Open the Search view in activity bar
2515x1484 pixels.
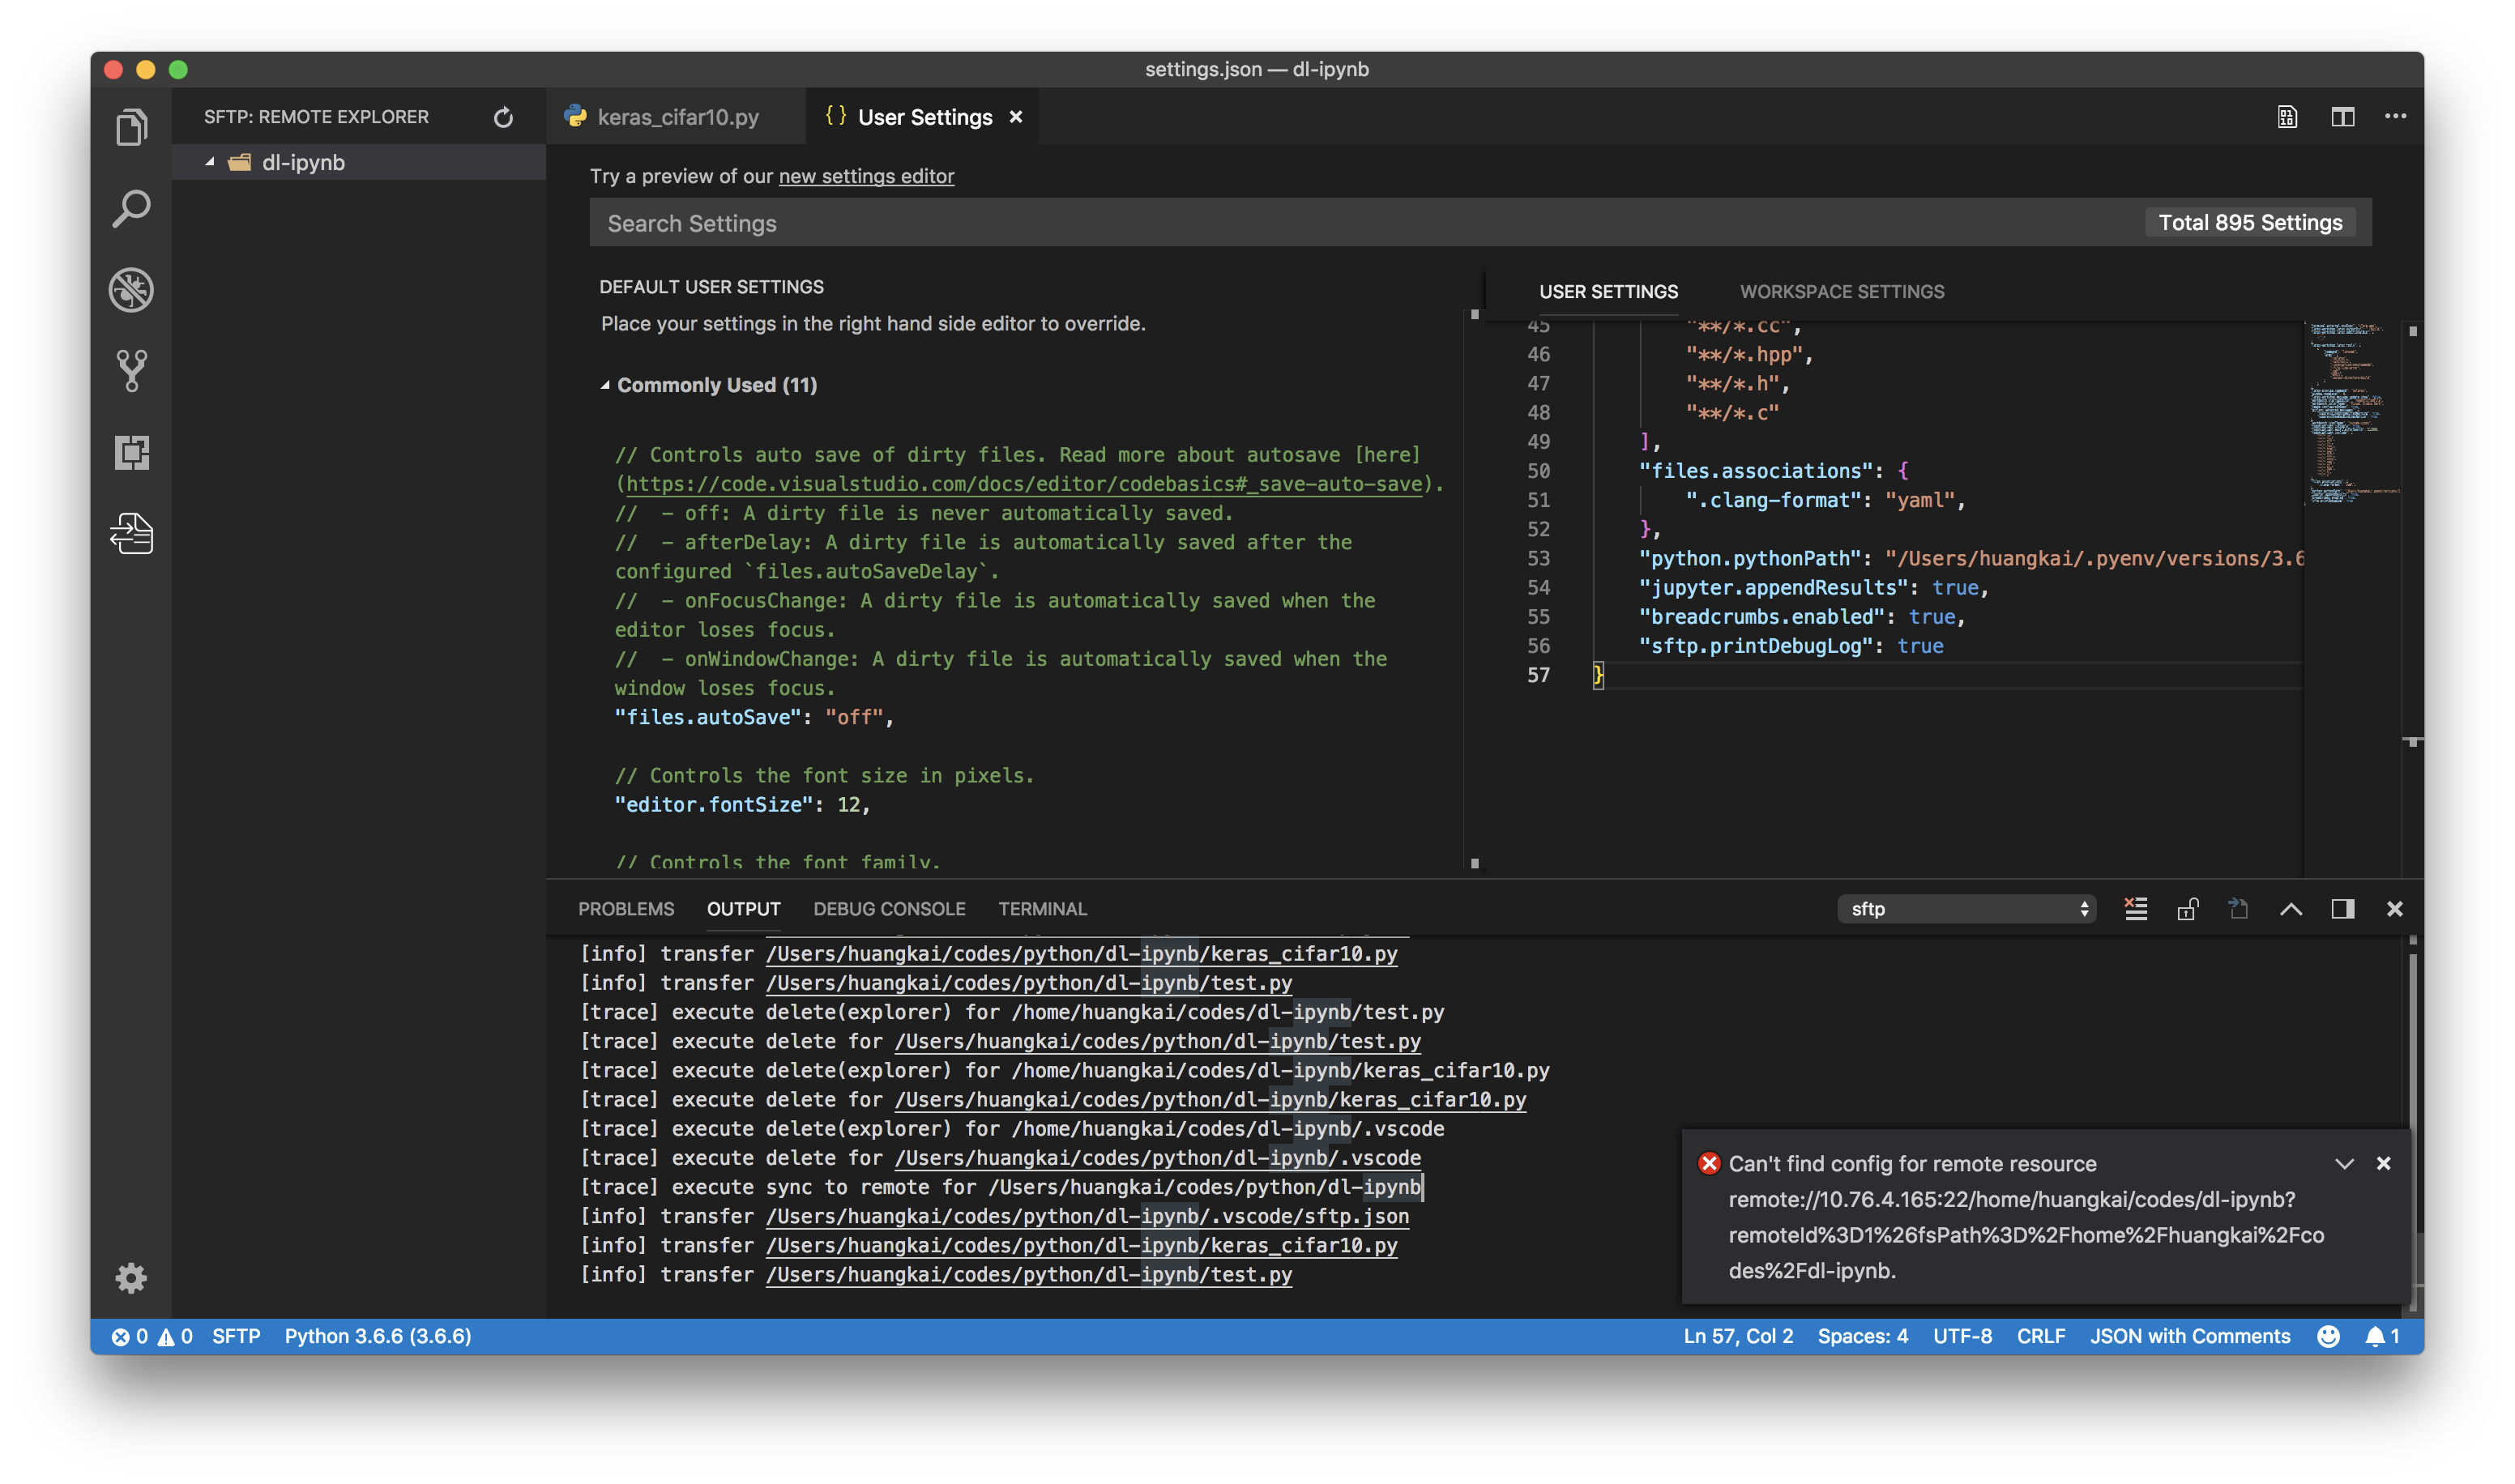pos(131,209)
